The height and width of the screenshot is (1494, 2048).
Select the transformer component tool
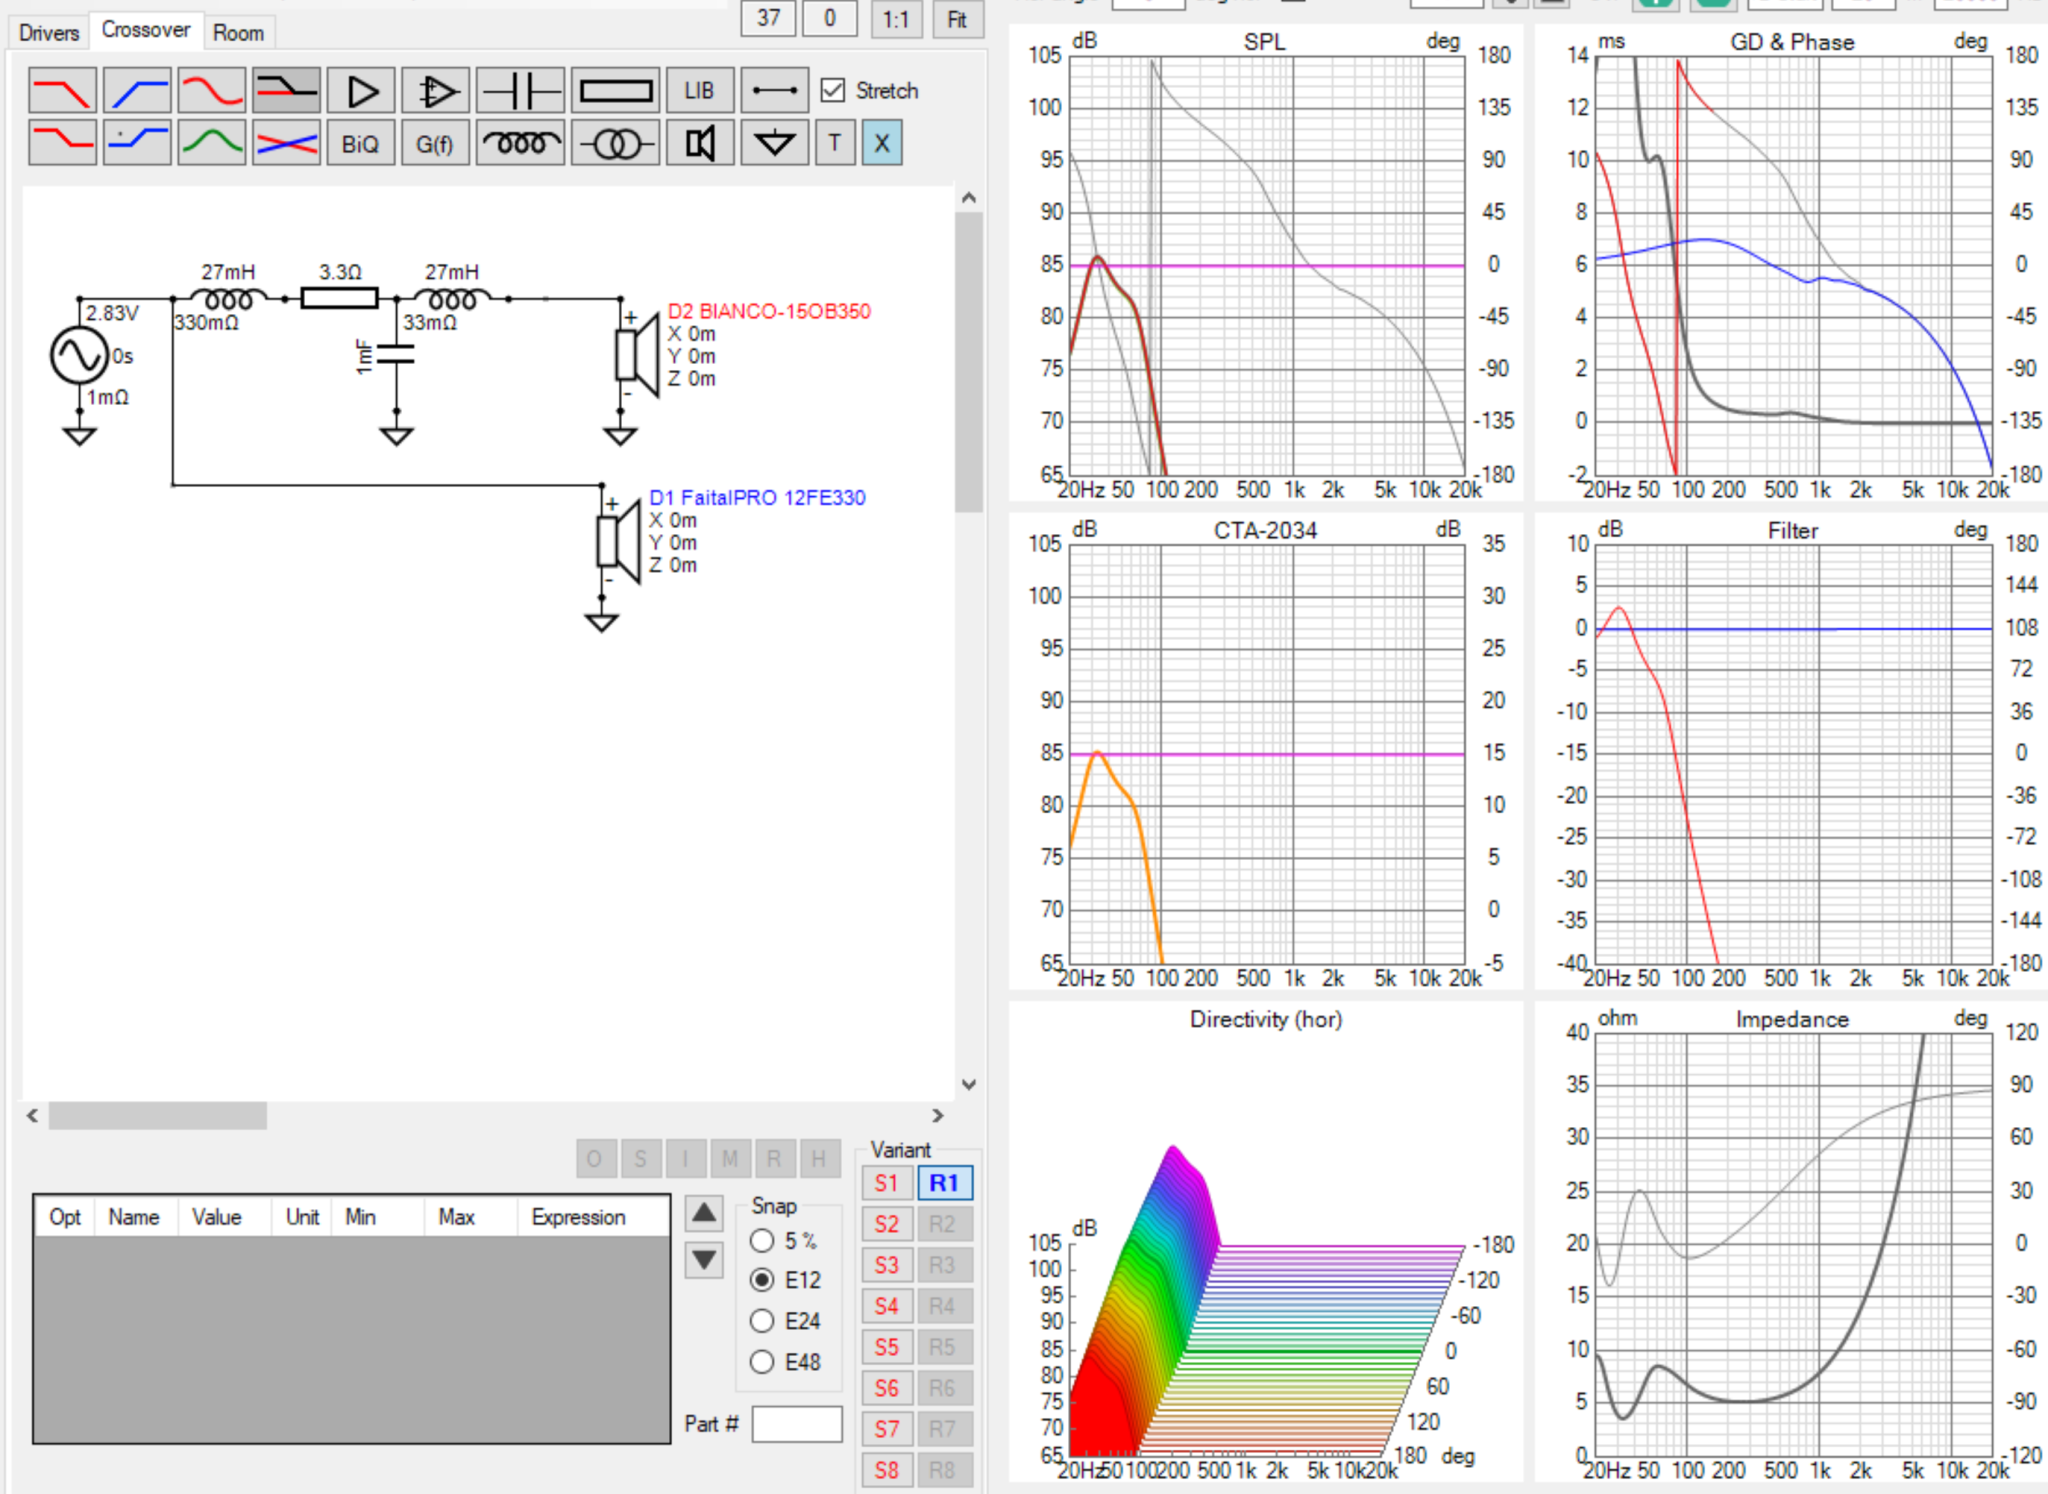click(x=616, y=143)
